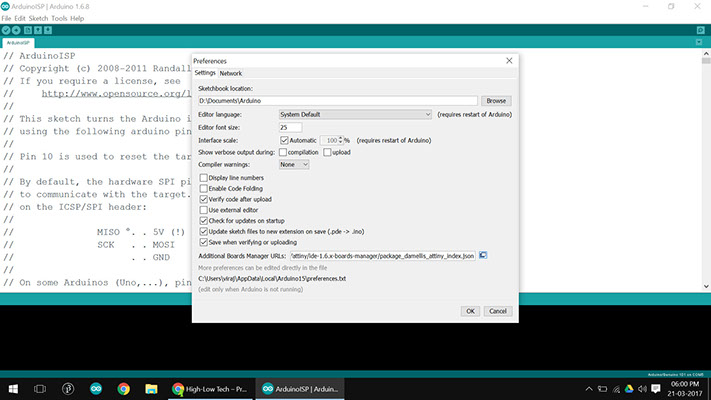This screenshot has width=711, height=400.
Task: Activate the ArduinoISP taskbar window button
Action: click(300, 389)
